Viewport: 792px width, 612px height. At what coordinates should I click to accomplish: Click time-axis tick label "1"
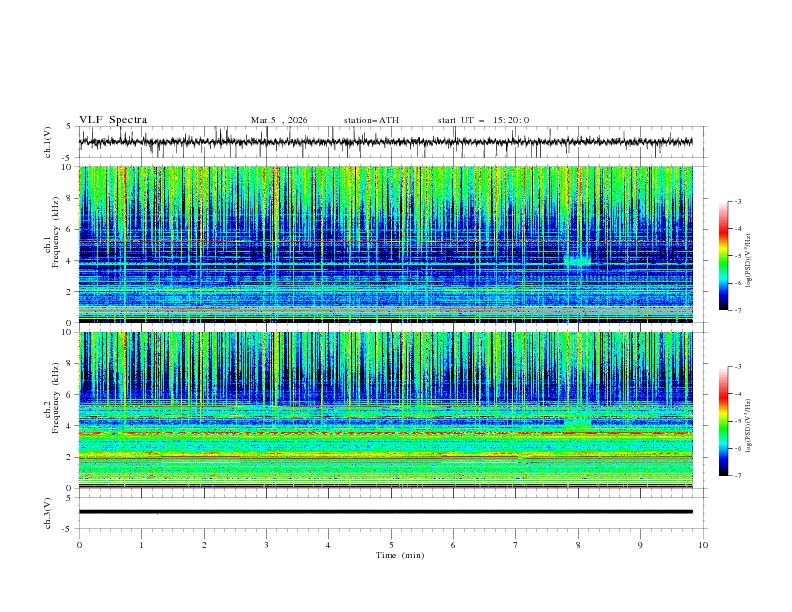pyautogui.click(x=141, y=545)
